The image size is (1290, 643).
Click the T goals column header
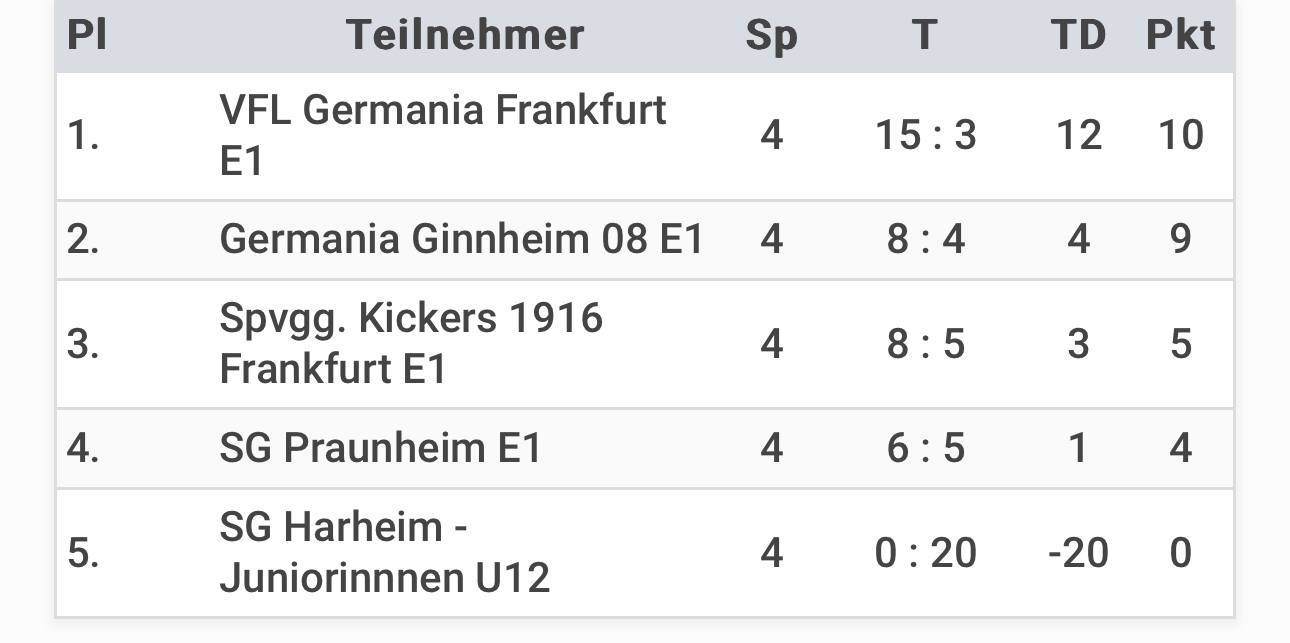click(x=925, y=35)
